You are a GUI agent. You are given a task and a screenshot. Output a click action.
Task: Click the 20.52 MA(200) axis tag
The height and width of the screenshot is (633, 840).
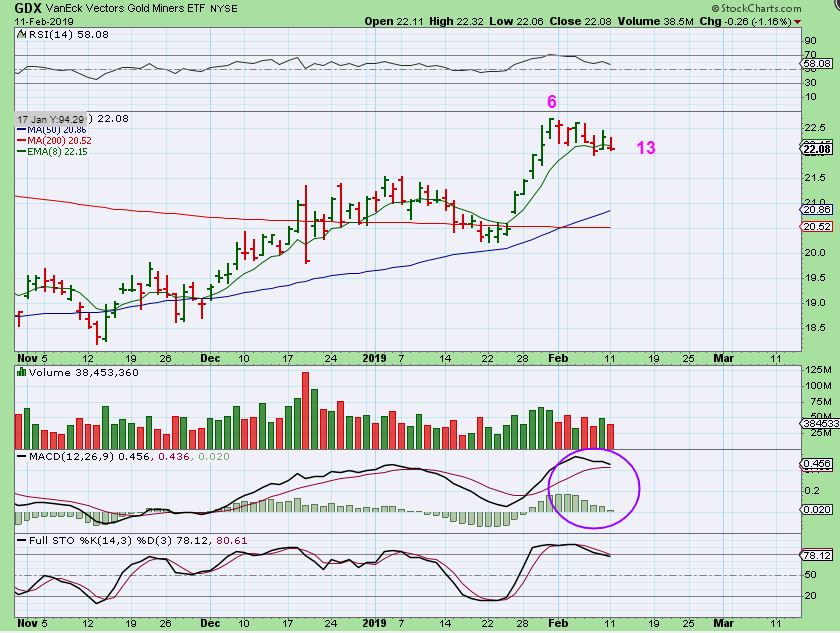tap(817, 227)
